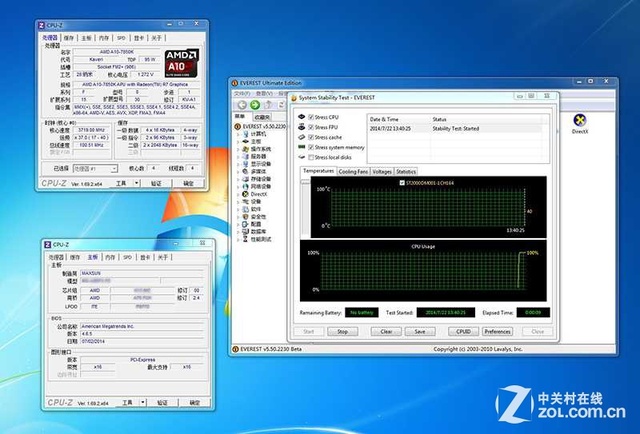Open the 工具 dropdown arrow in CPU-Z processor window
Screen dimensions: 640x434
tap(137, 183)
